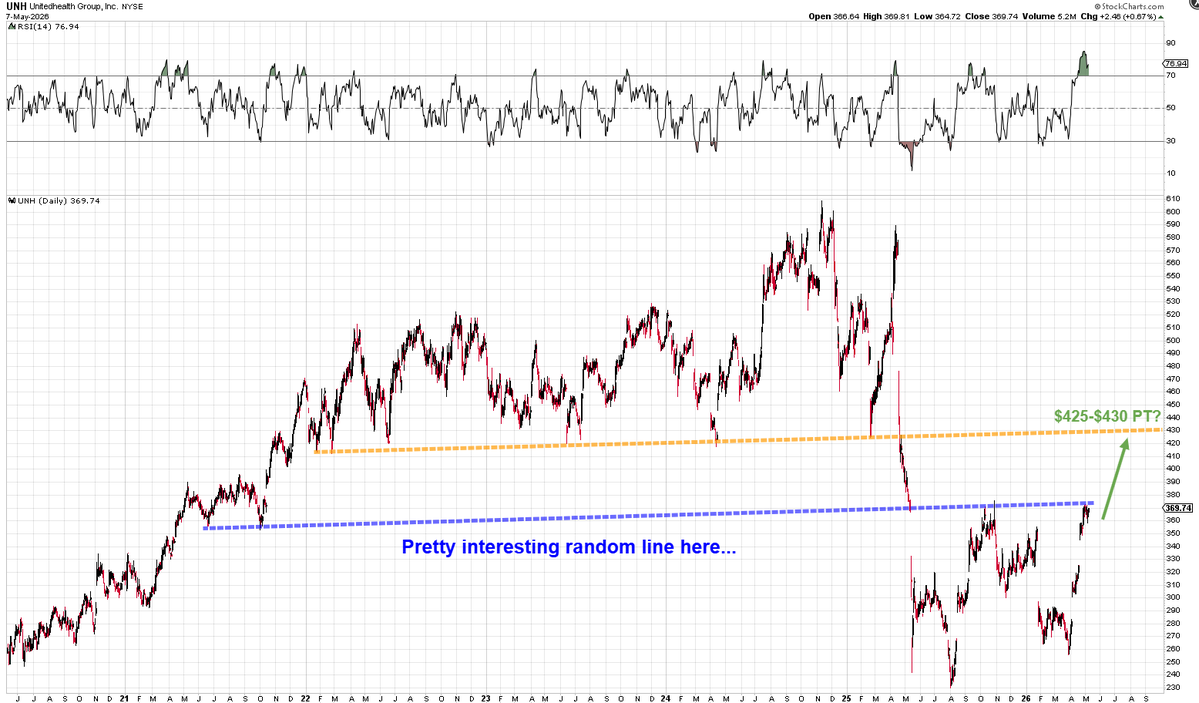Click the 7-May-2026 date label
Screen dimensions: 1199x703
[28, 16]
